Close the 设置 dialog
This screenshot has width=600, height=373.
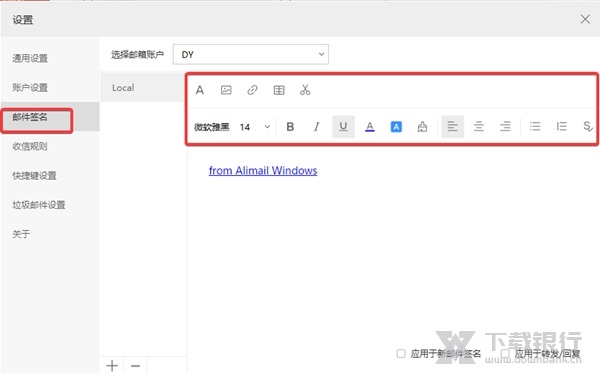585,19
